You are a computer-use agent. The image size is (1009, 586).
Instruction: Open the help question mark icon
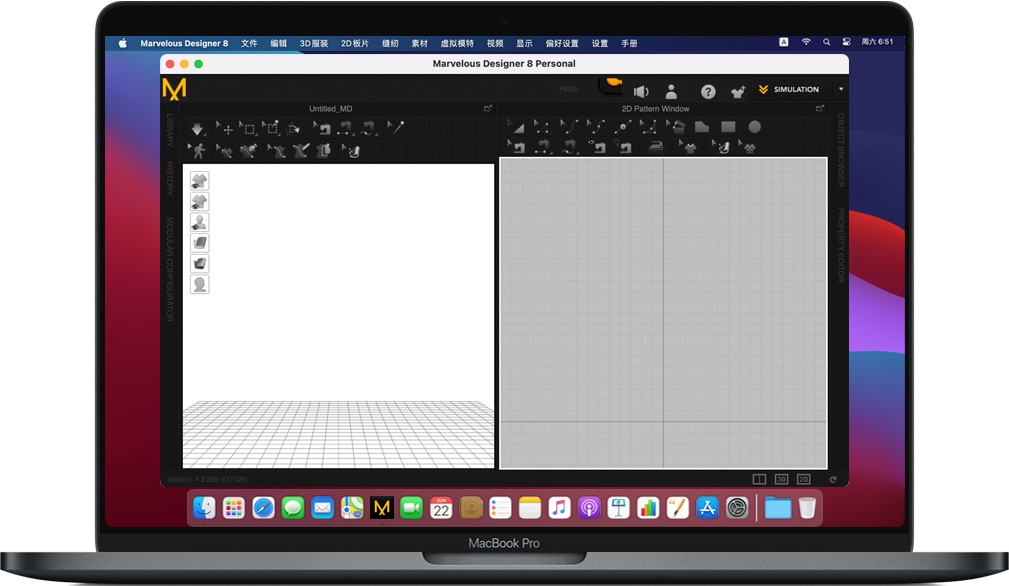pos(708,91)
